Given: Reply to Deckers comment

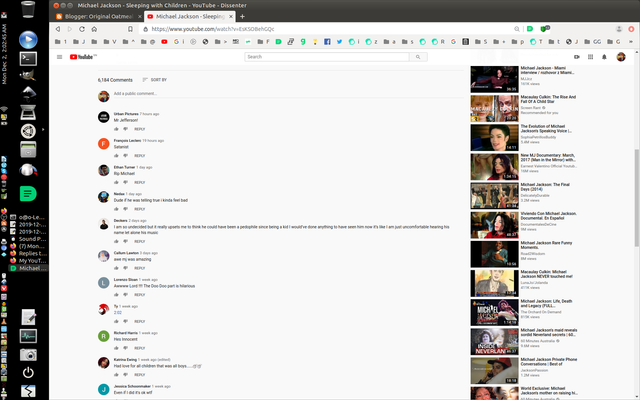Looking at the screenshot, I should (140, 241).
